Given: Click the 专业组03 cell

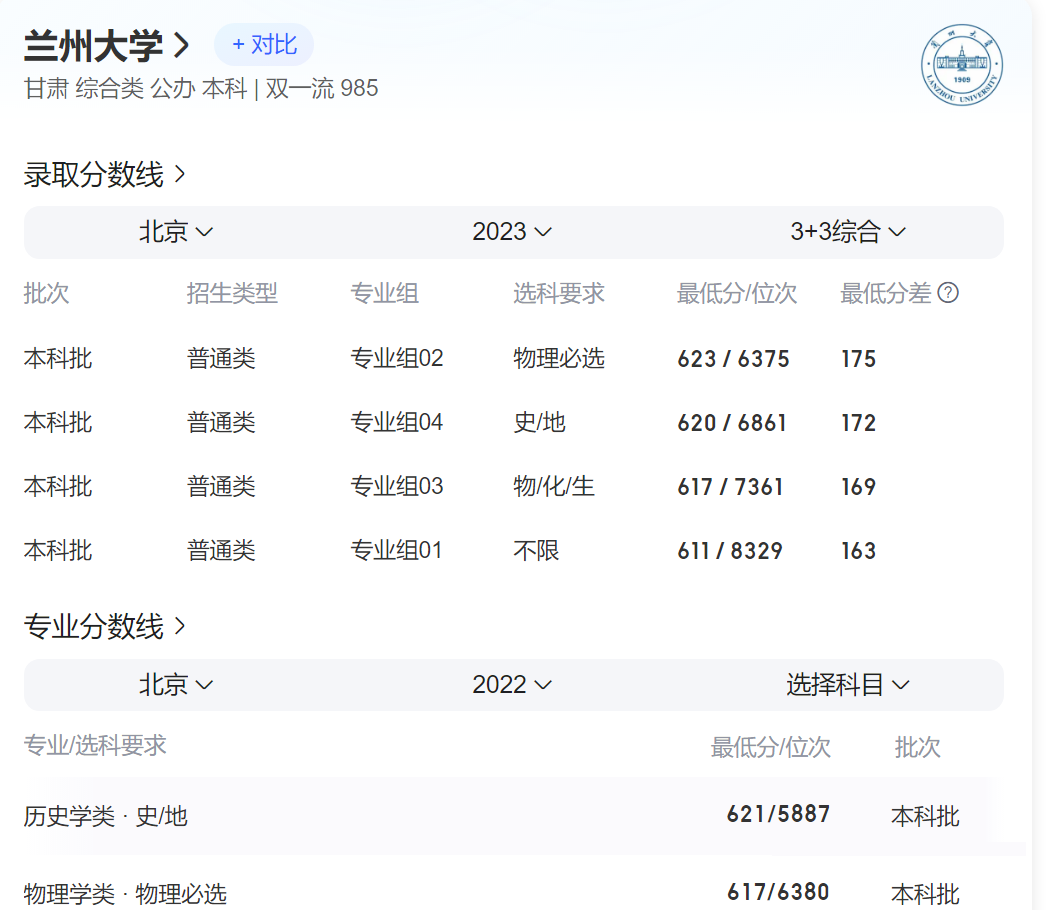Looking at the screenshot, I should [x=397, y=486].
